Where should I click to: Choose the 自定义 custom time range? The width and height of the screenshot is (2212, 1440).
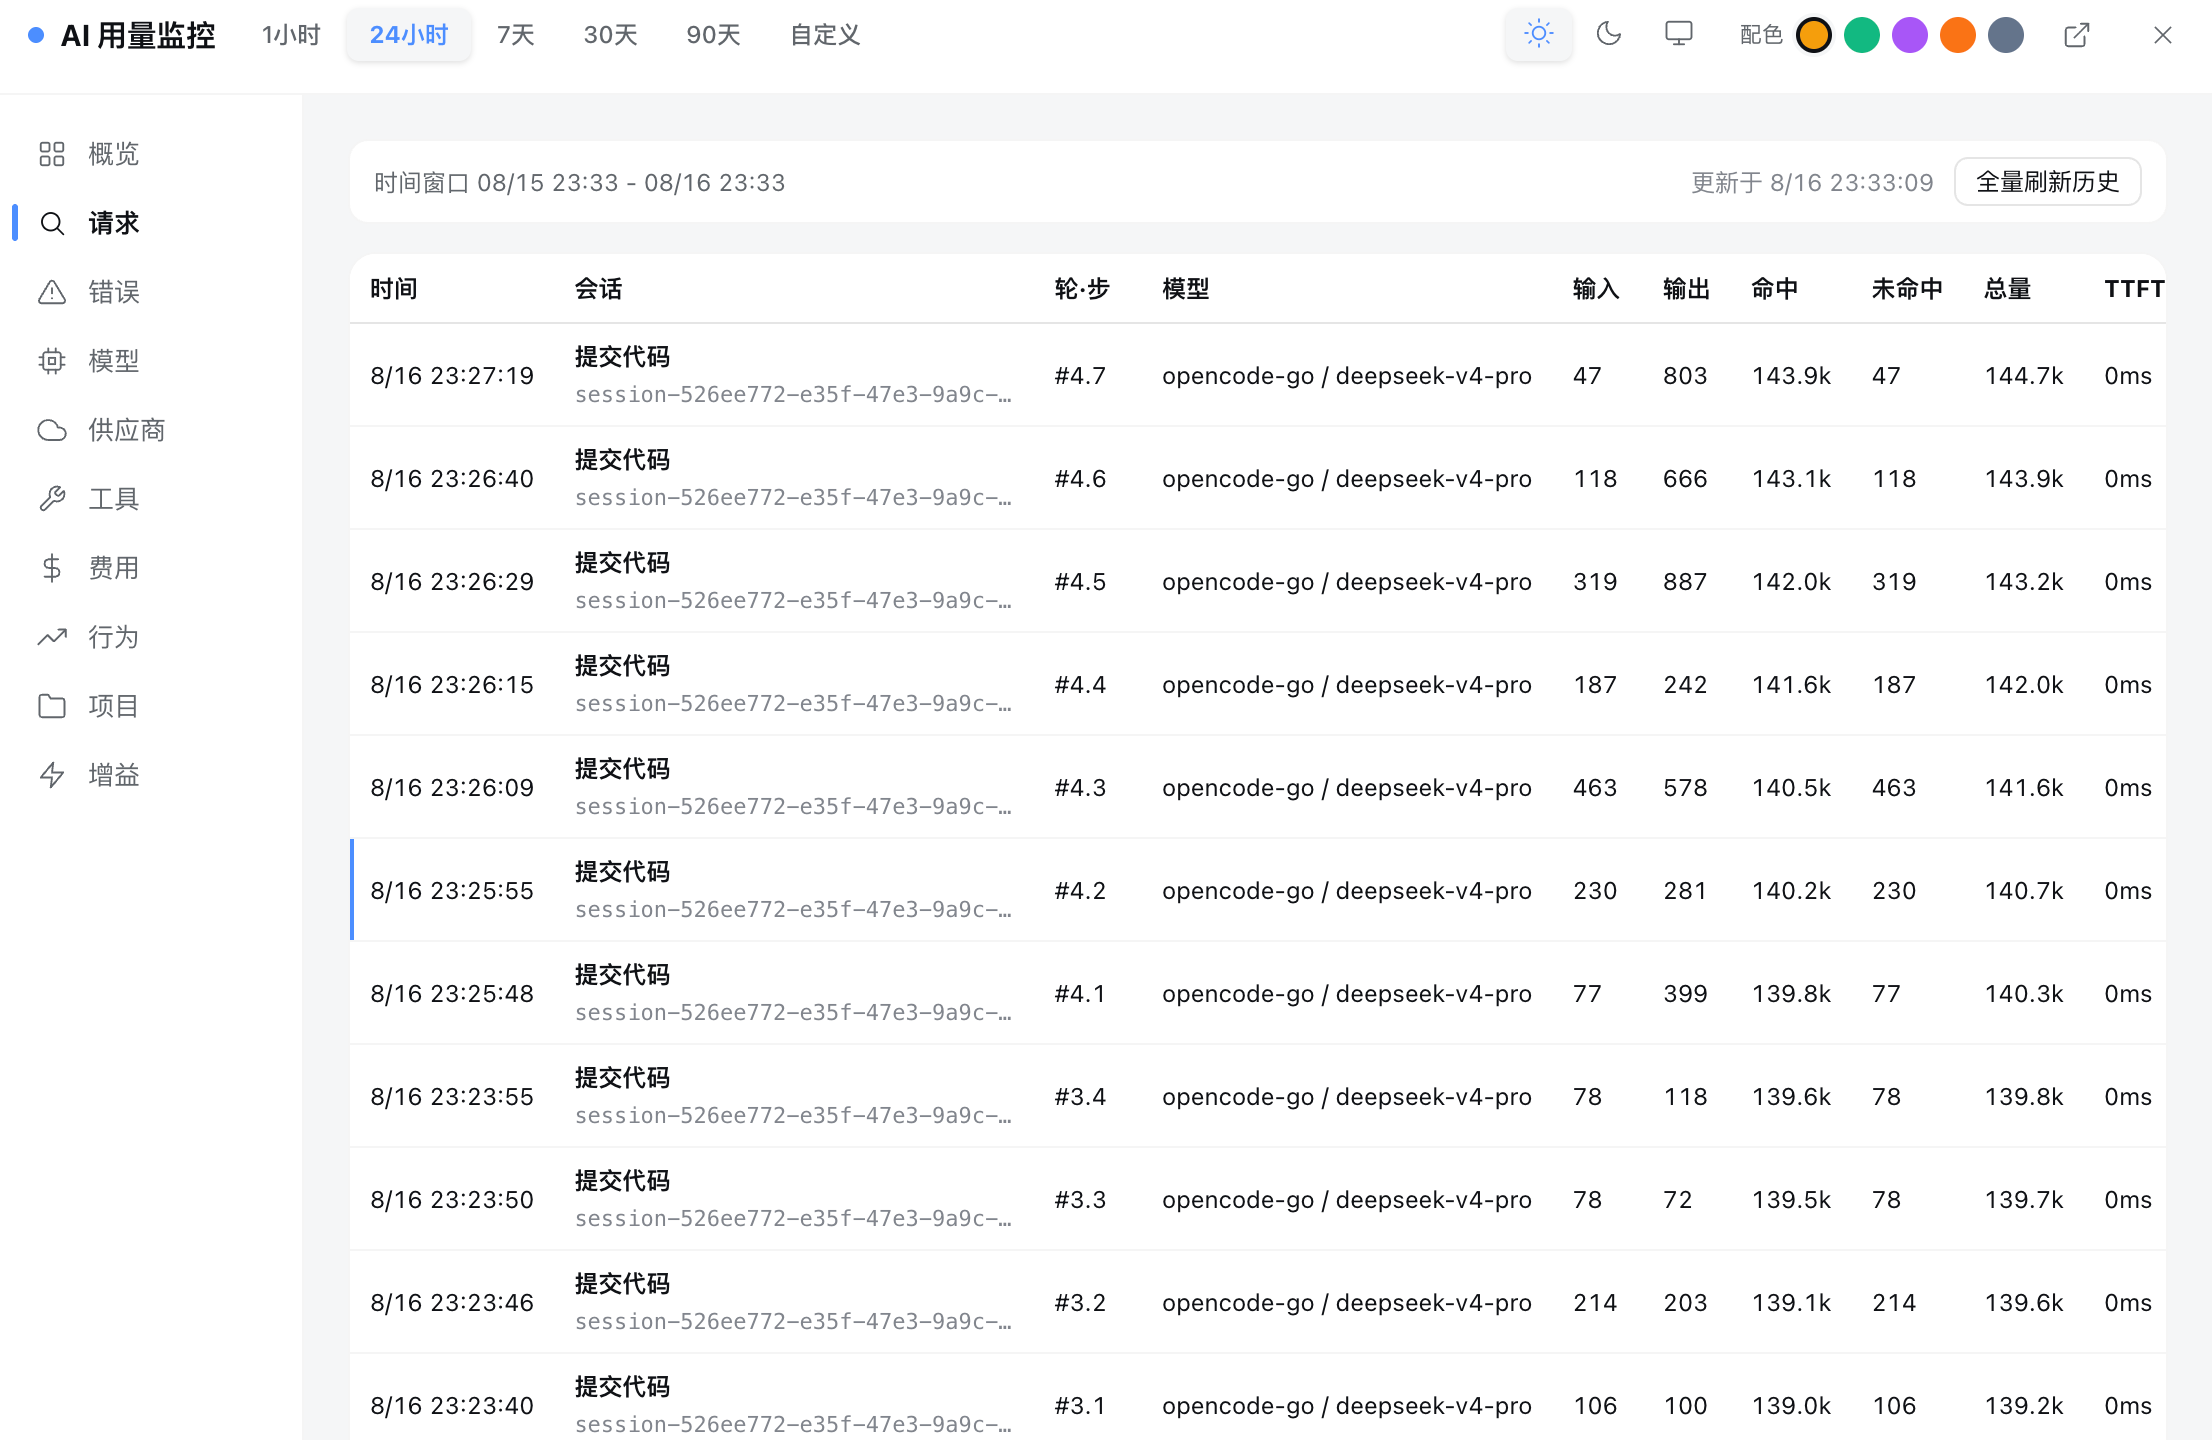[x=825, y=35]
